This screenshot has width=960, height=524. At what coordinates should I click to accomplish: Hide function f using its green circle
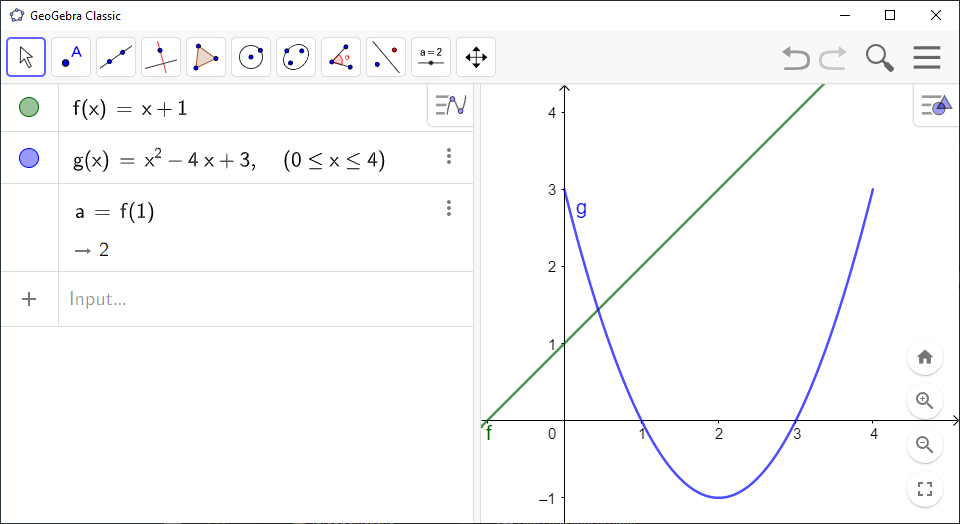pyautogui.click(x=29, y=107)
